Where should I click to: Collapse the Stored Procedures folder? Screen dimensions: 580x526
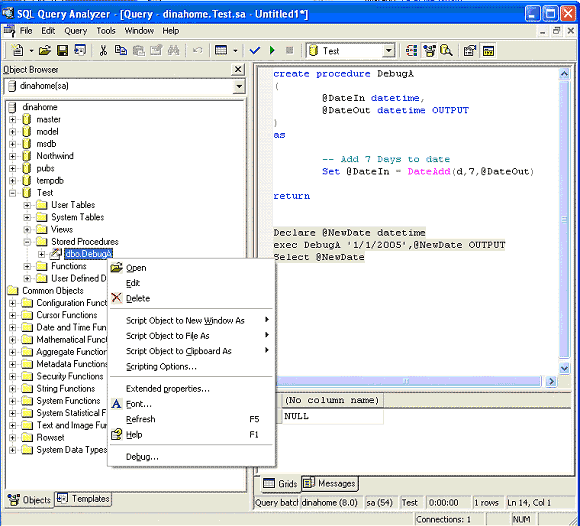point(27,242)
